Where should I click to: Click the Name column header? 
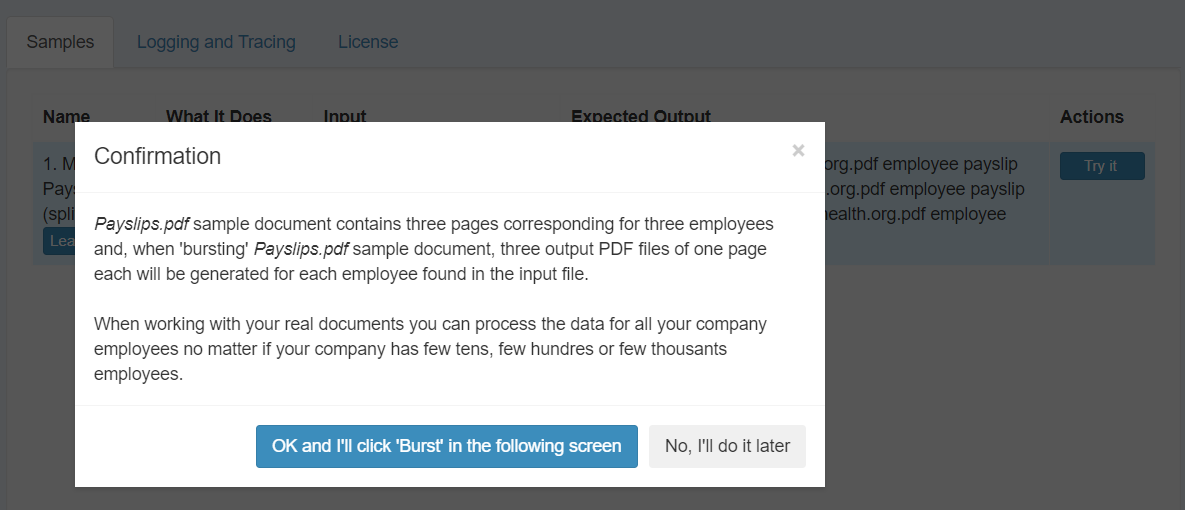point(66,117)
